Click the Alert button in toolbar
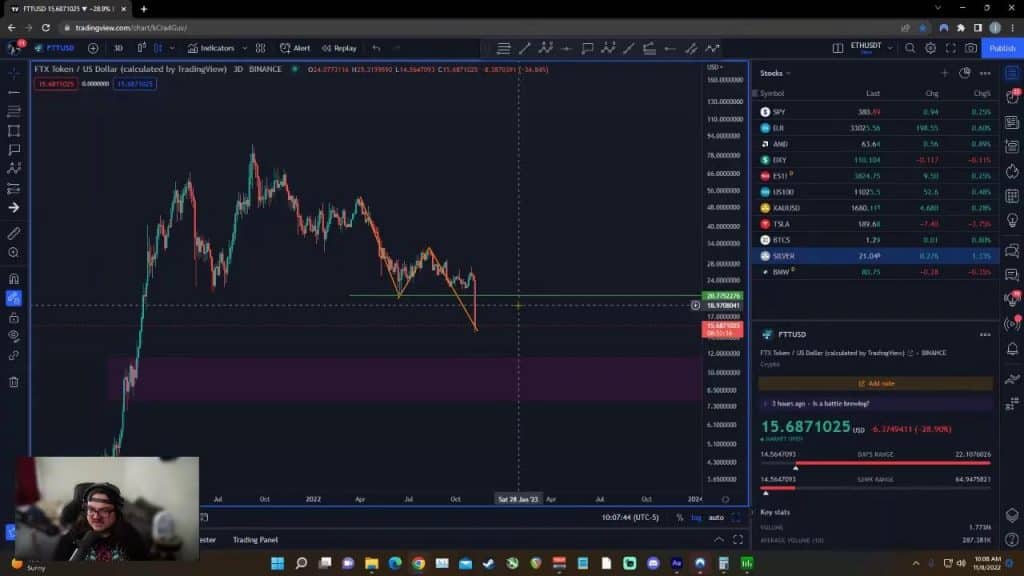Screen dimensions: 1024x576 point(295,48)
